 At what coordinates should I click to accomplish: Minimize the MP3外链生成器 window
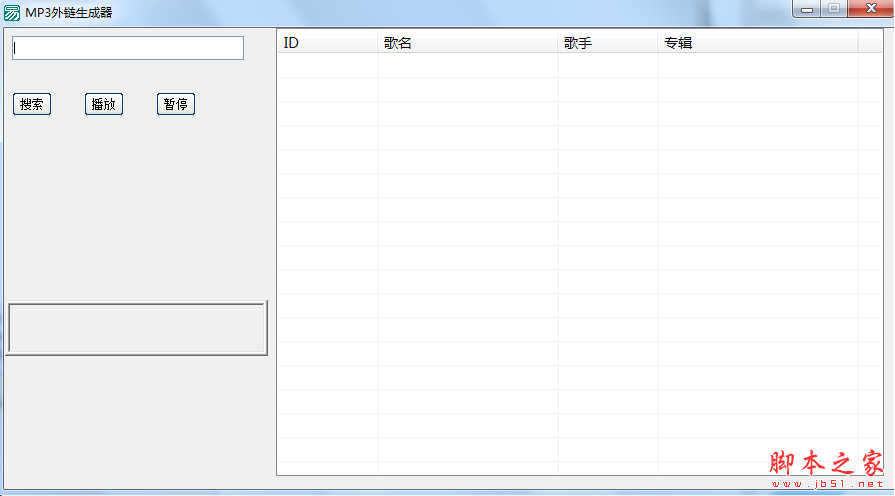[x=807, y=9]
